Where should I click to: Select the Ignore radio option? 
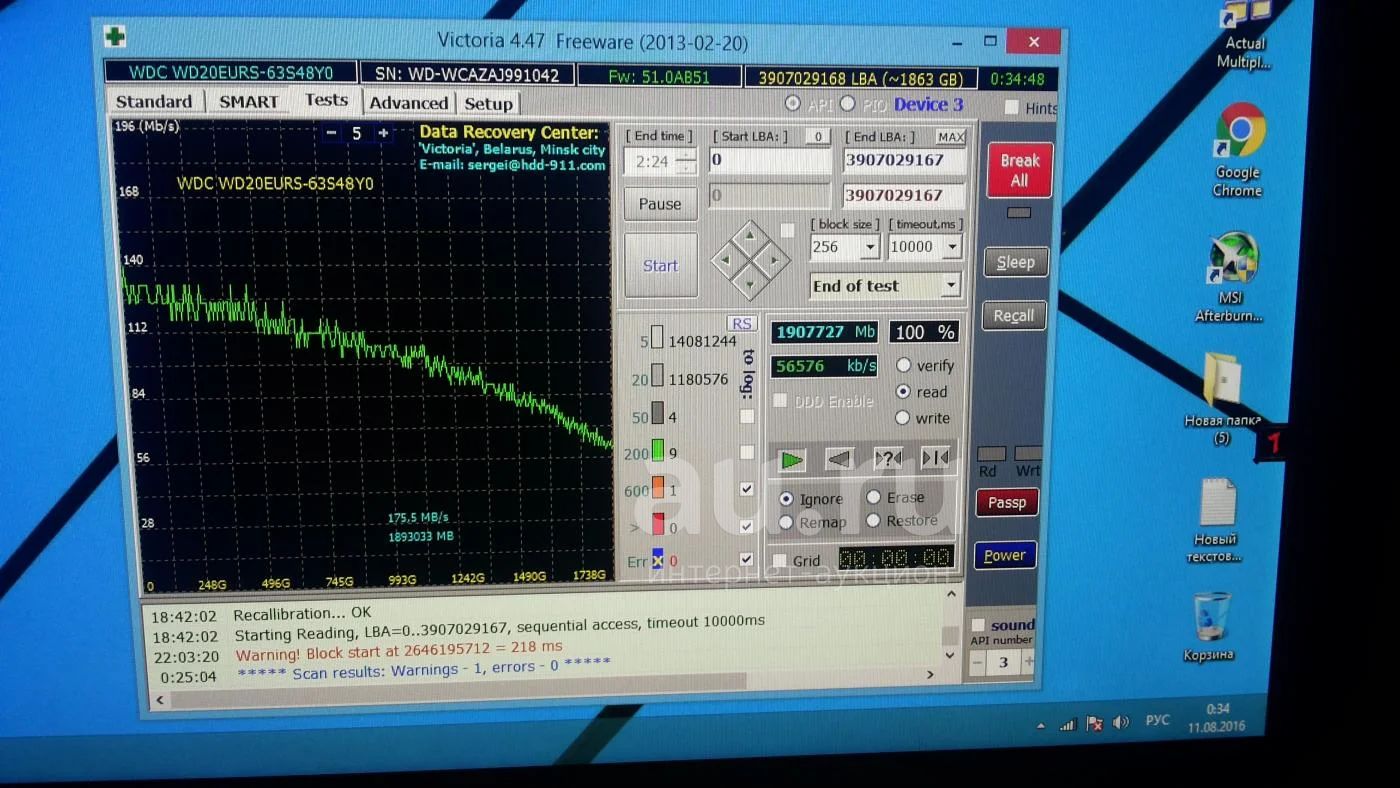785,498
